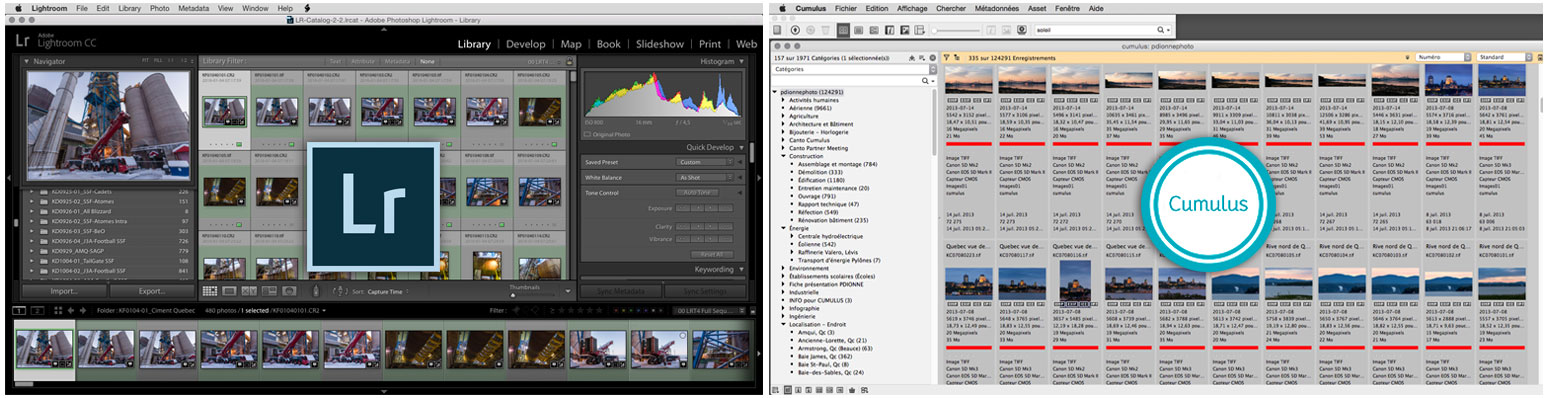This screenshot has height=398, width=1551.
Task: Open Saved Preset dropdown showing Custom
Action: pos(704,162)
